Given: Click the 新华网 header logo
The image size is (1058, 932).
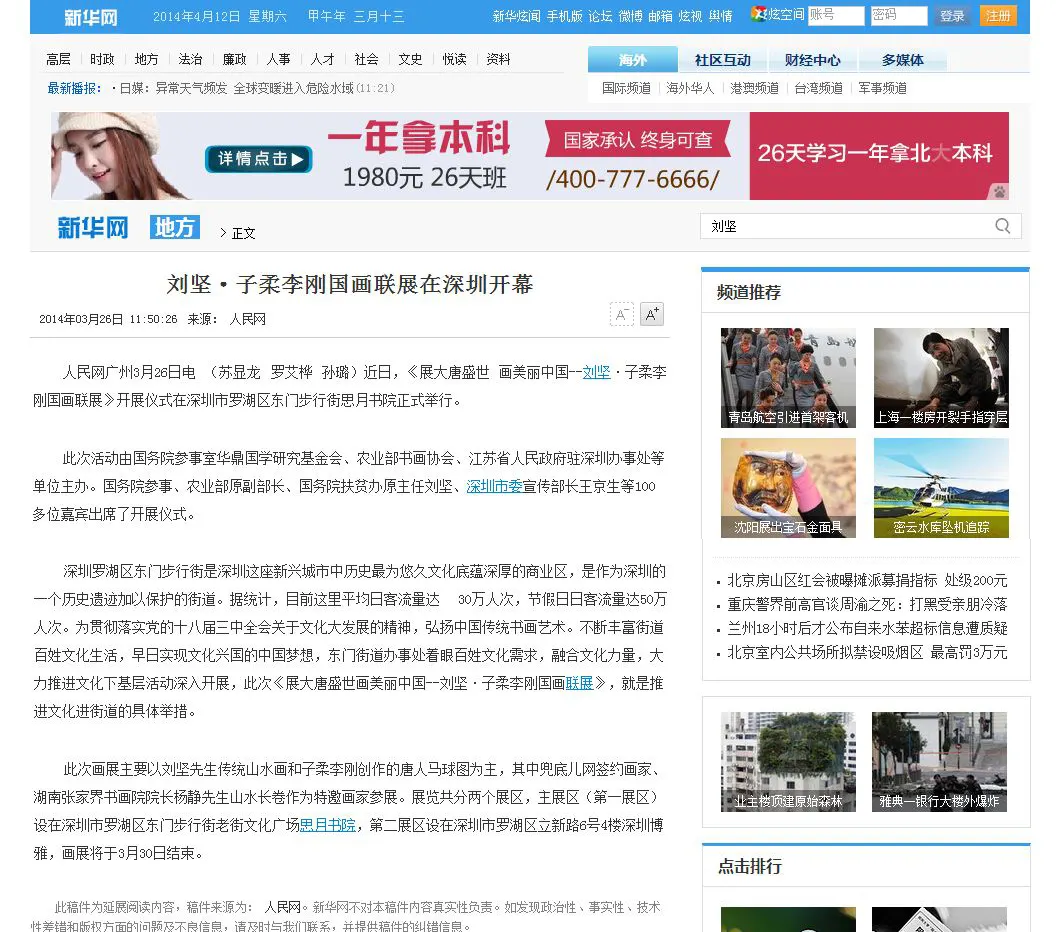Looking at the screenshot, I should click(x=90, y=17).
